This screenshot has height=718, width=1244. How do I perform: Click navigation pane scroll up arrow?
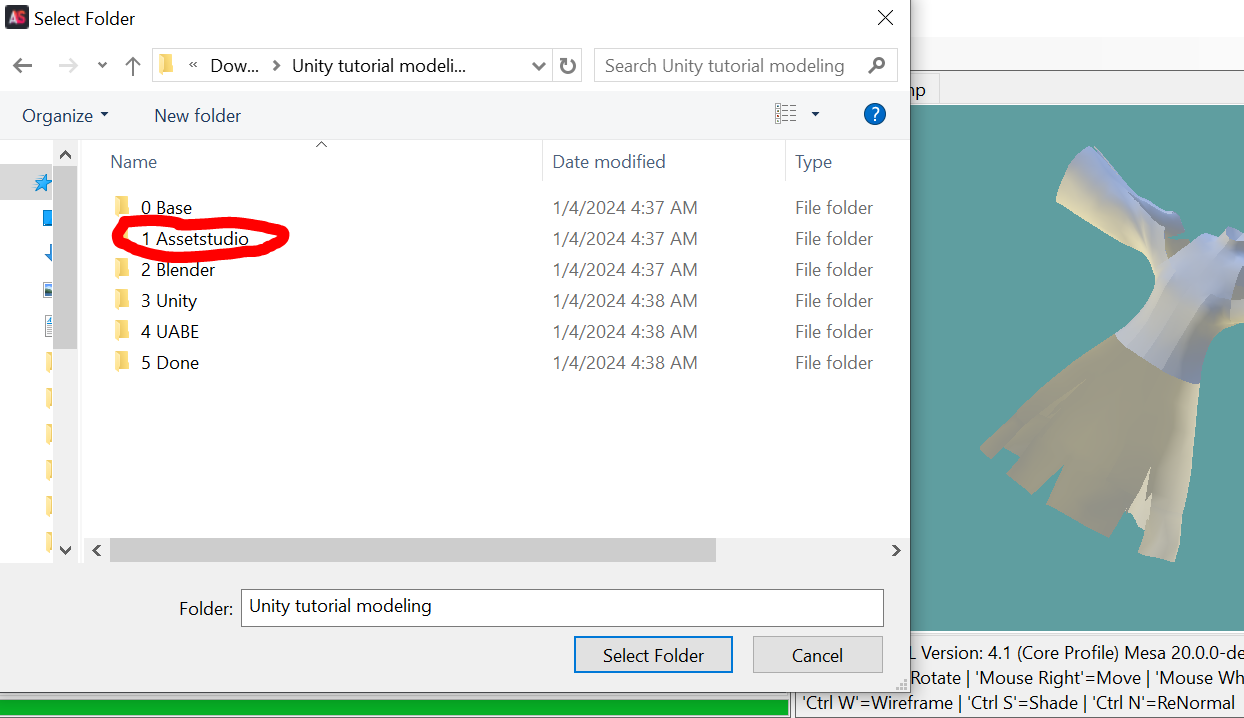click(x=65, y=155)
